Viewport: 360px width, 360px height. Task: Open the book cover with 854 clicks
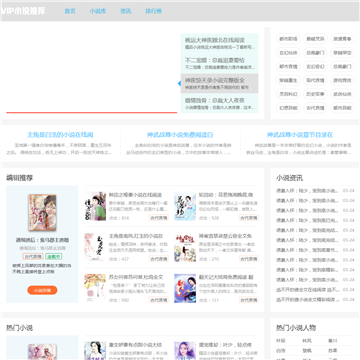[95, 206]
